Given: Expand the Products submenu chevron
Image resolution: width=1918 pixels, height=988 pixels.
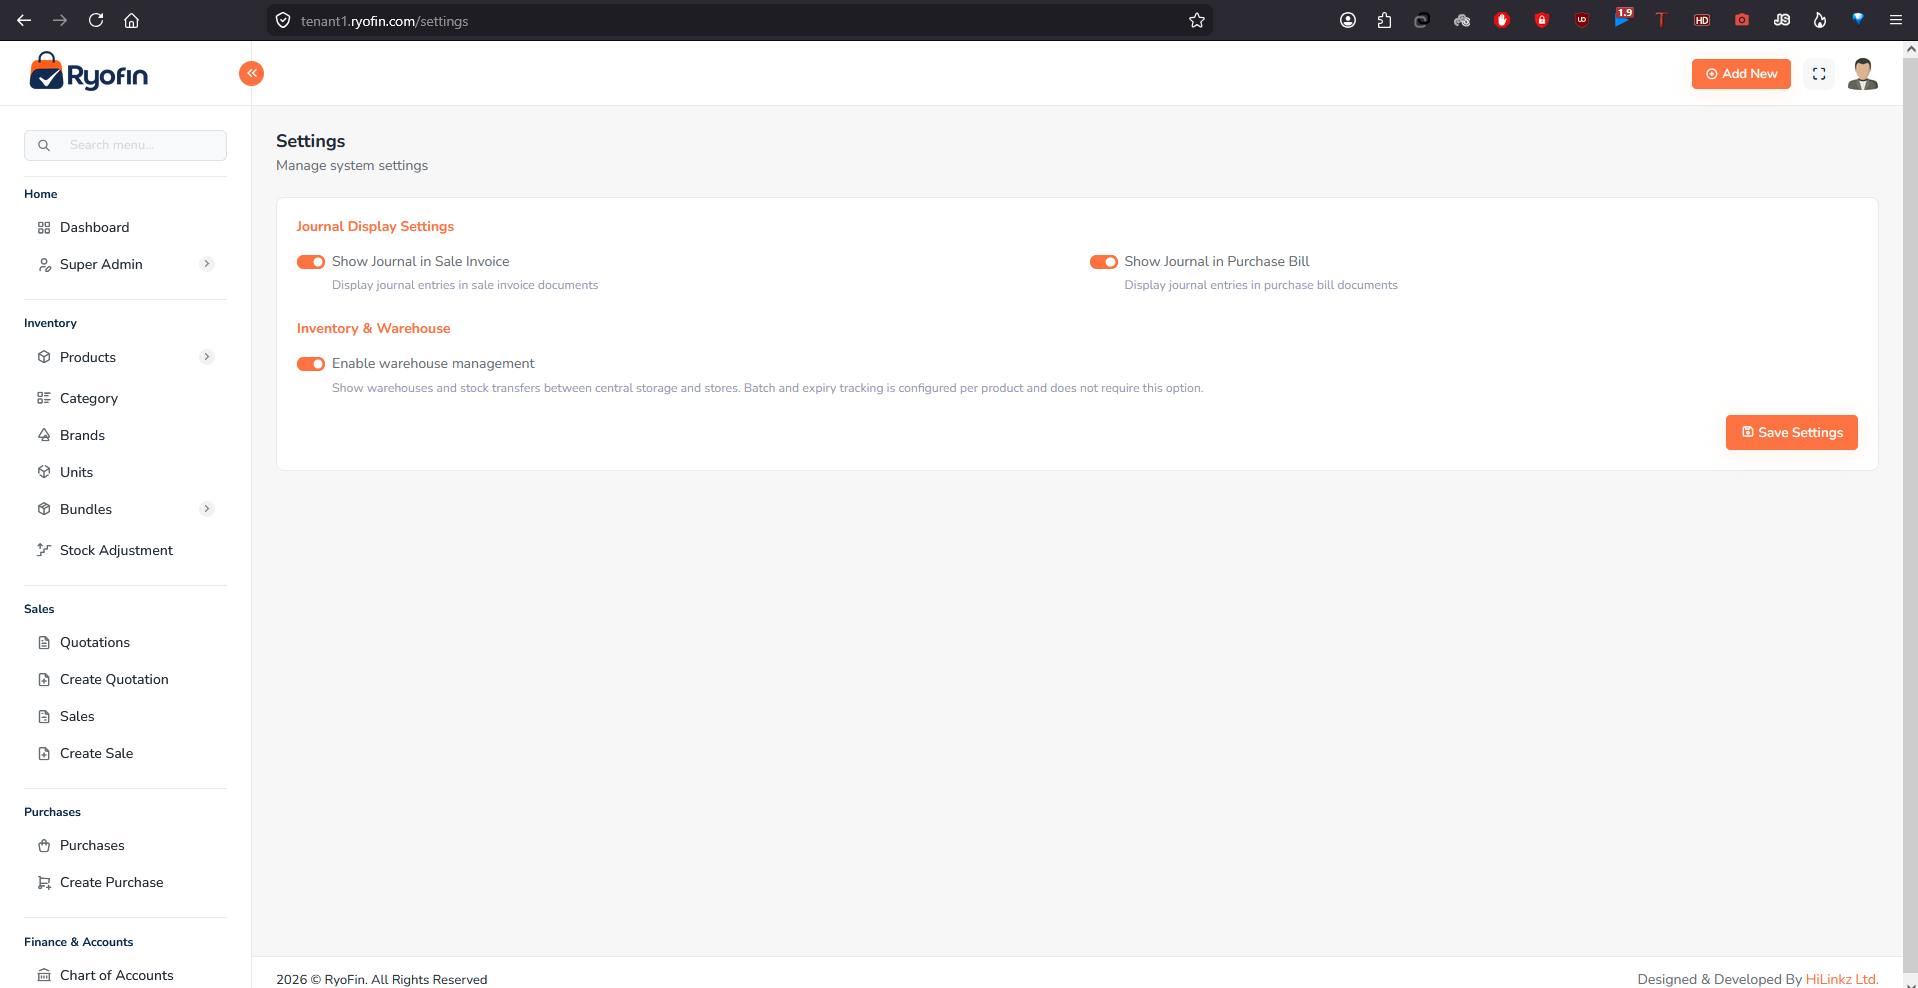Looking at the screenshot, I should (x=207, y=357).
